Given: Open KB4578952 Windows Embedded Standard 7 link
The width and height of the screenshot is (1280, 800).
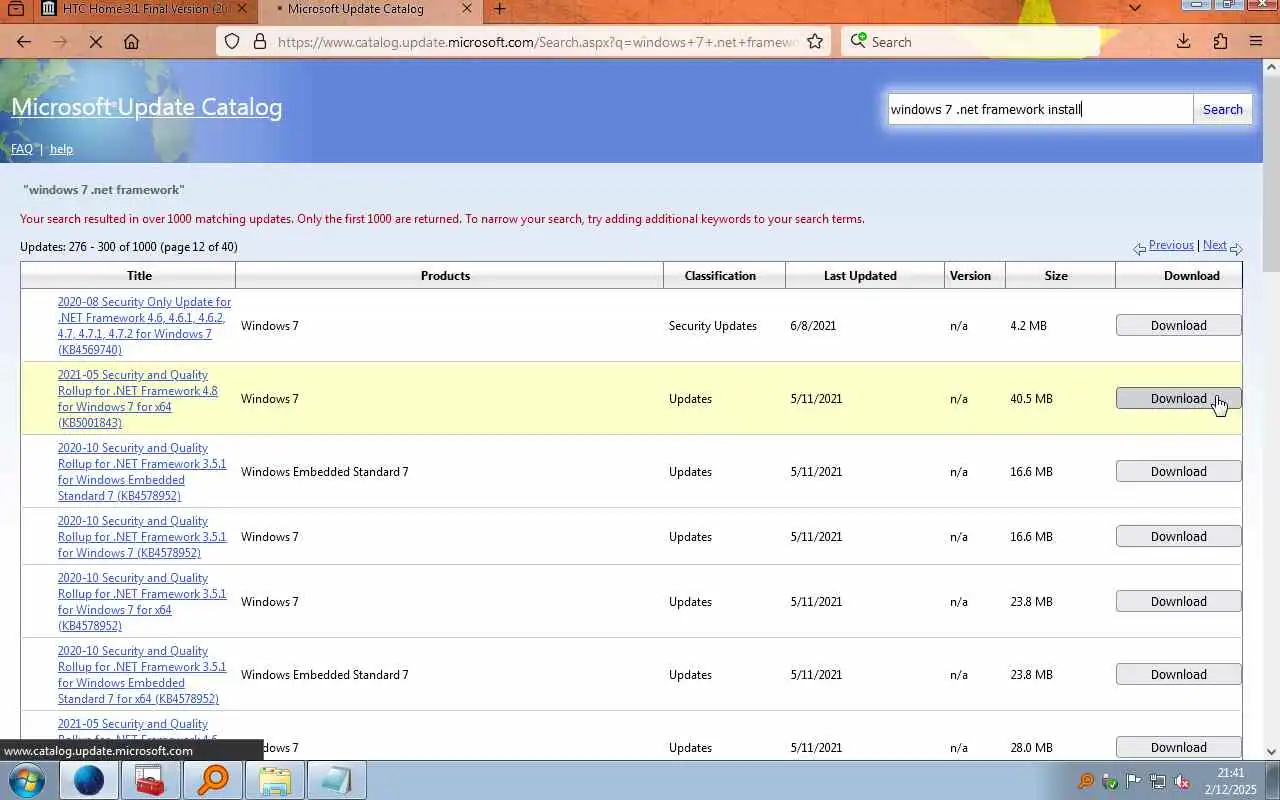Looking at the screenshot, I should pyautogui.click(x=142, y=472).
